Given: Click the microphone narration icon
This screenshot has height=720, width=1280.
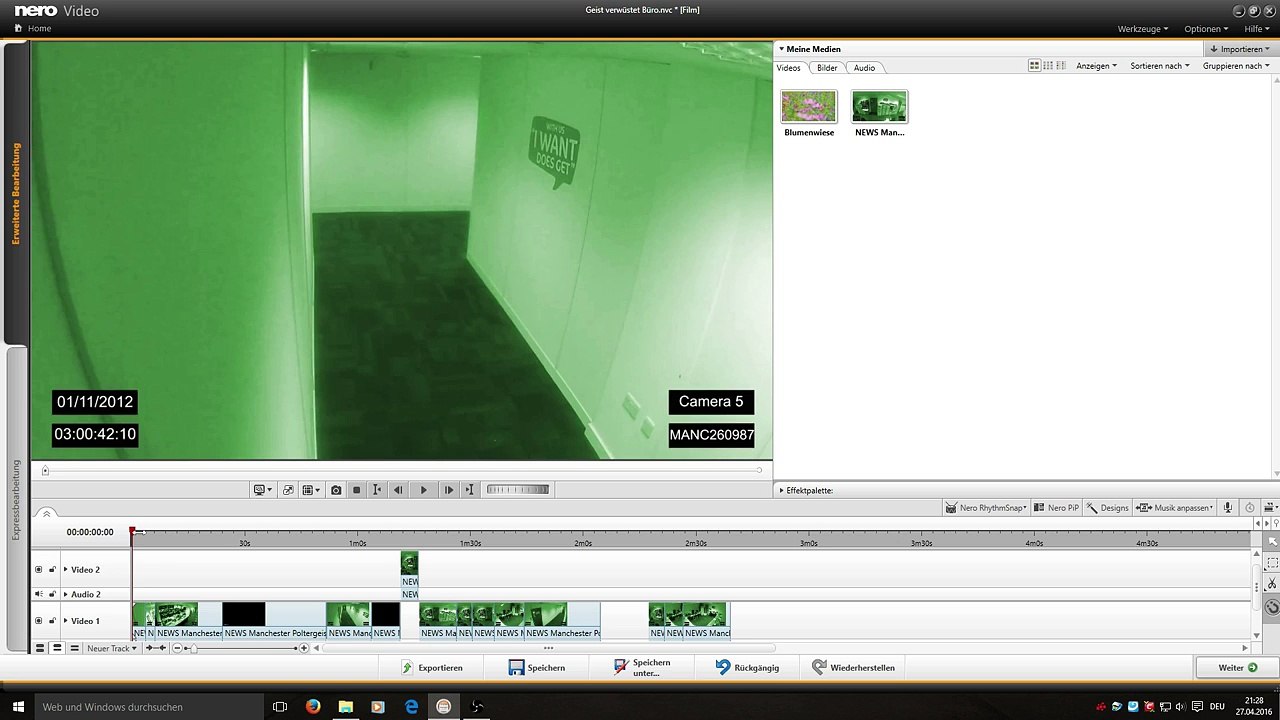Looking at the screenshot, I should coord(1228,508).
